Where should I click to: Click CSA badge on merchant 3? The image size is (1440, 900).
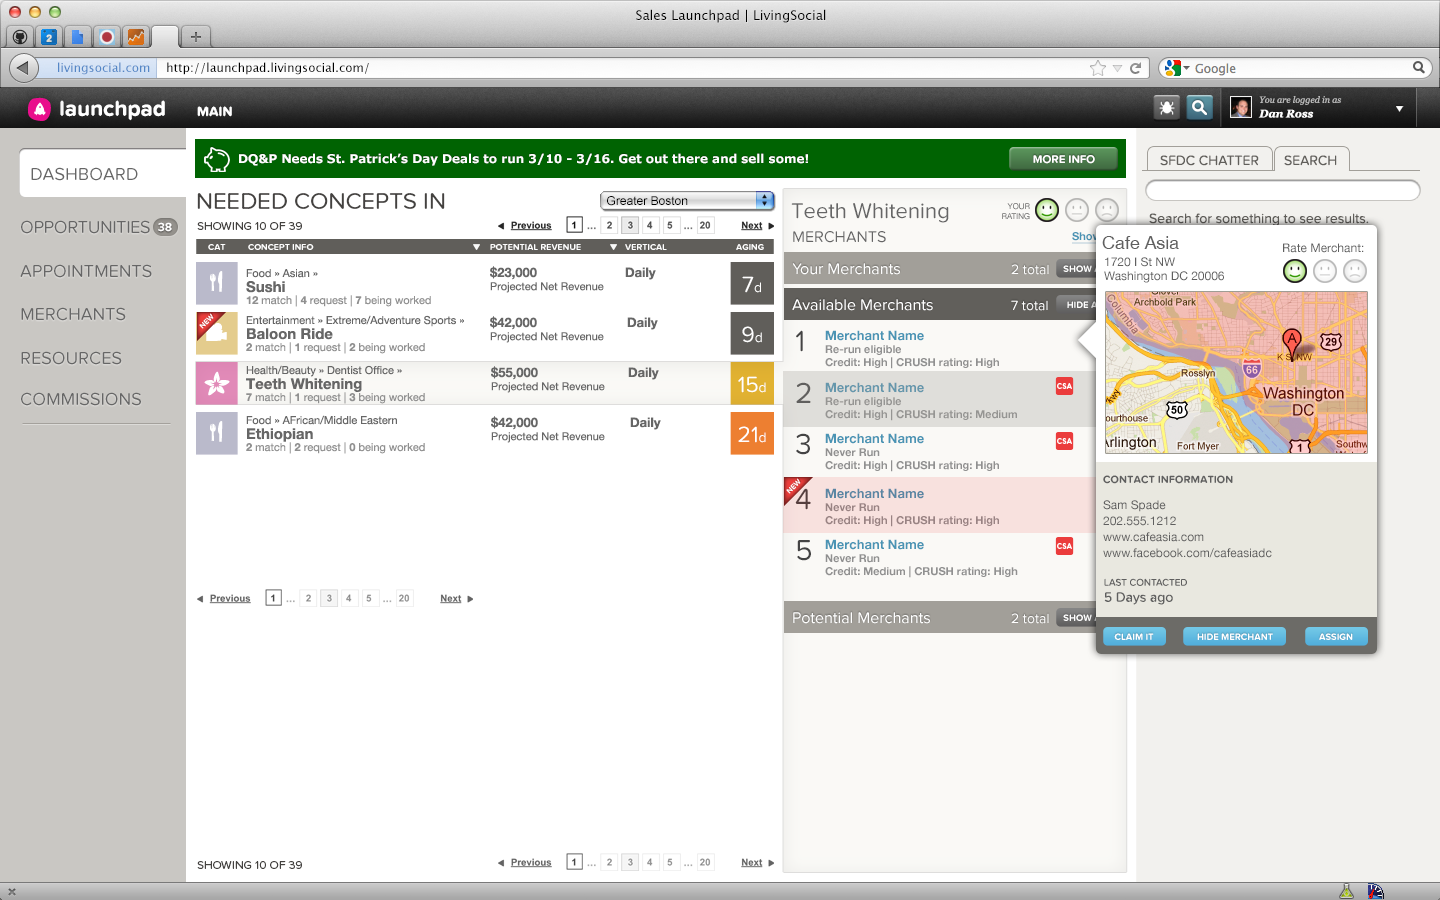coord(1065,441)
